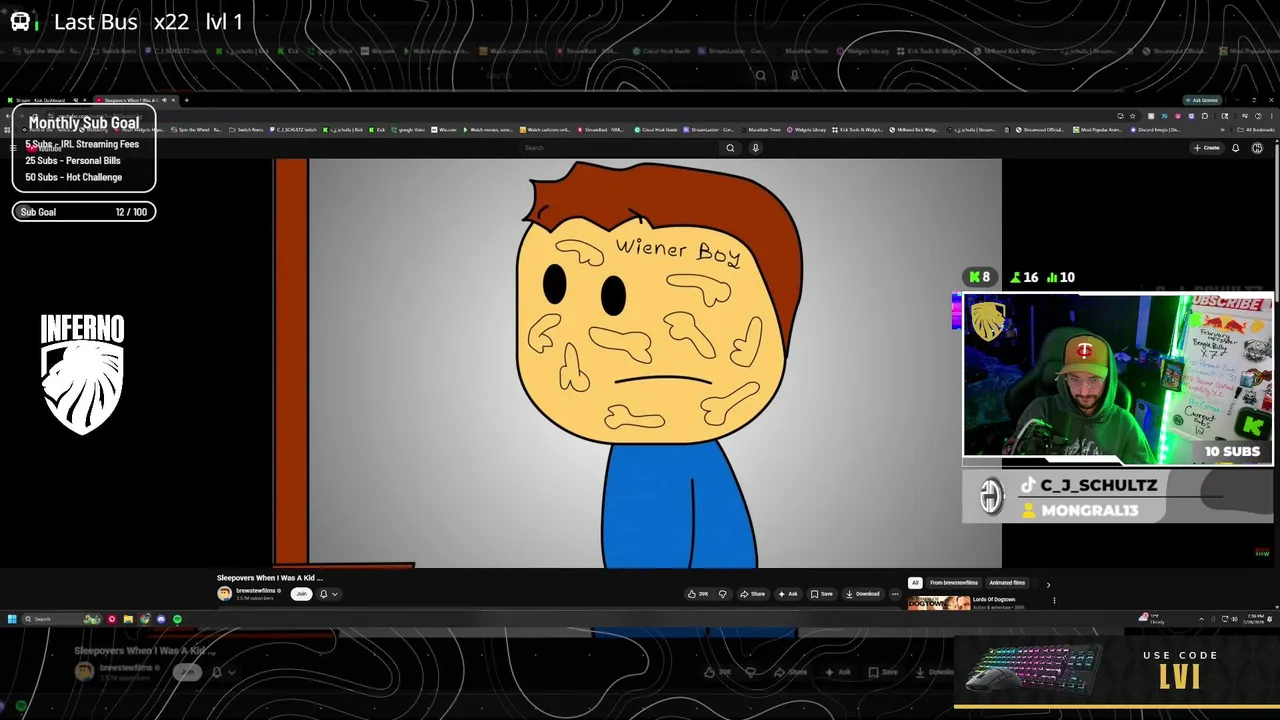Click the YouTube search magnifier button
Viewport: 1280px width, 720px height.
730,148
